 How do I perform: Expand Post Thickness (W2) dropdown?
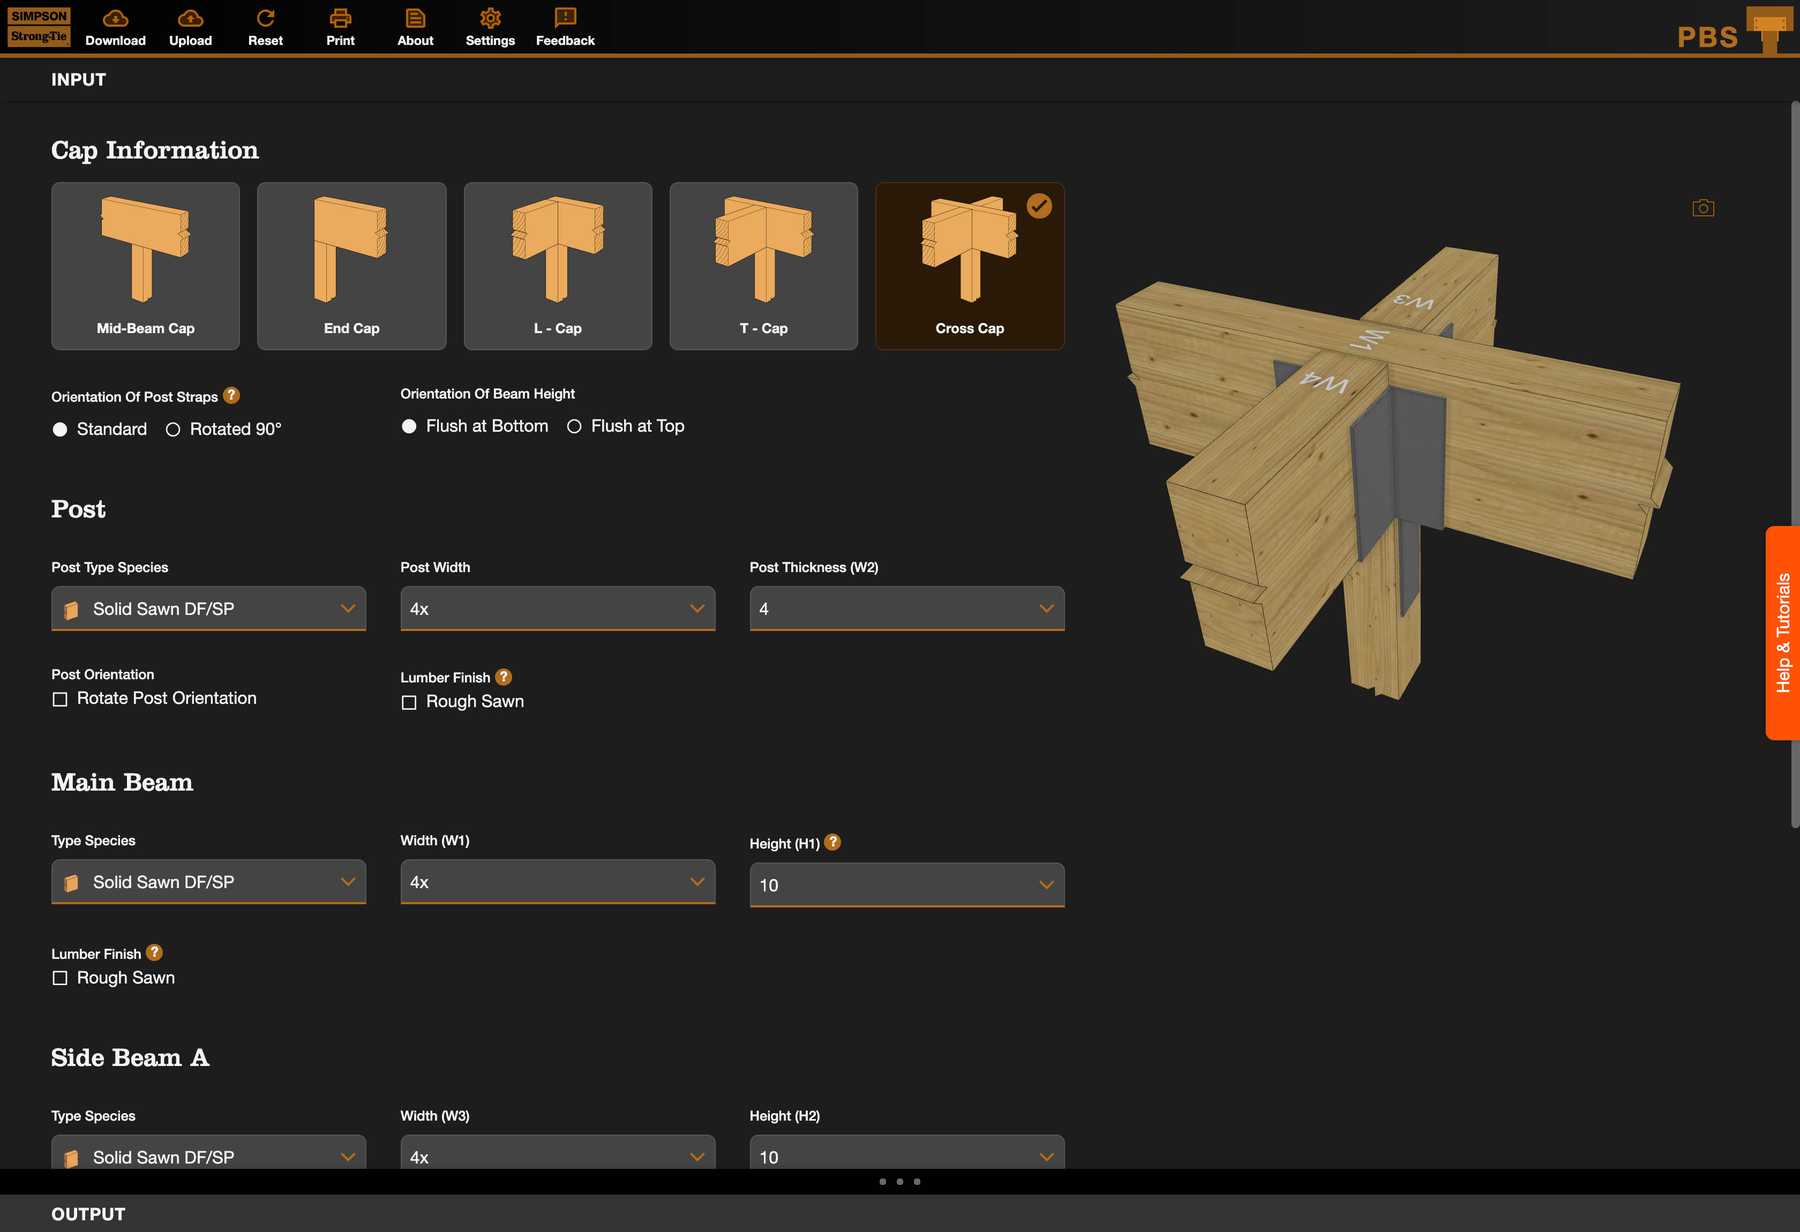906,609
